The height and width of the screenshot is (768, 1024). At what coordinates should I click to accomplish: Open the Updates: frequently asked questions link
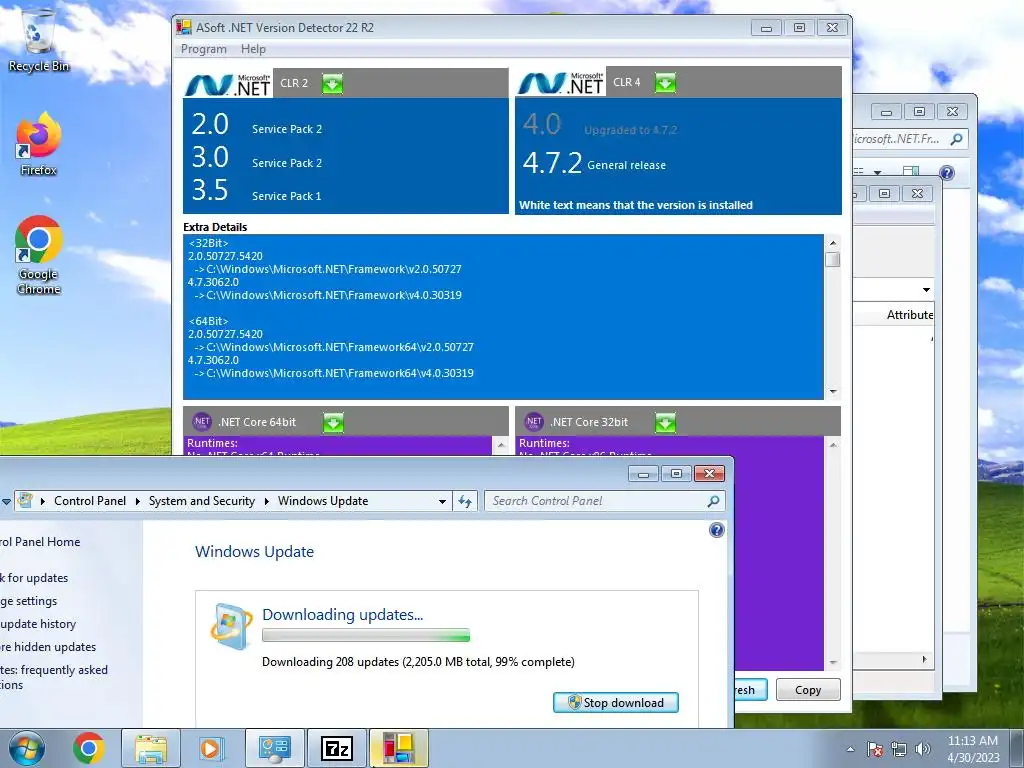[54, 677]
